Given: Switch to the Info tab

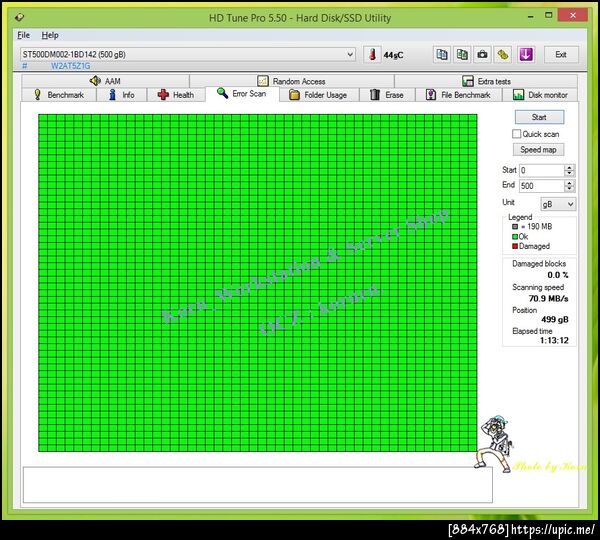Looking at the screenshot, I should coord(121,95).
